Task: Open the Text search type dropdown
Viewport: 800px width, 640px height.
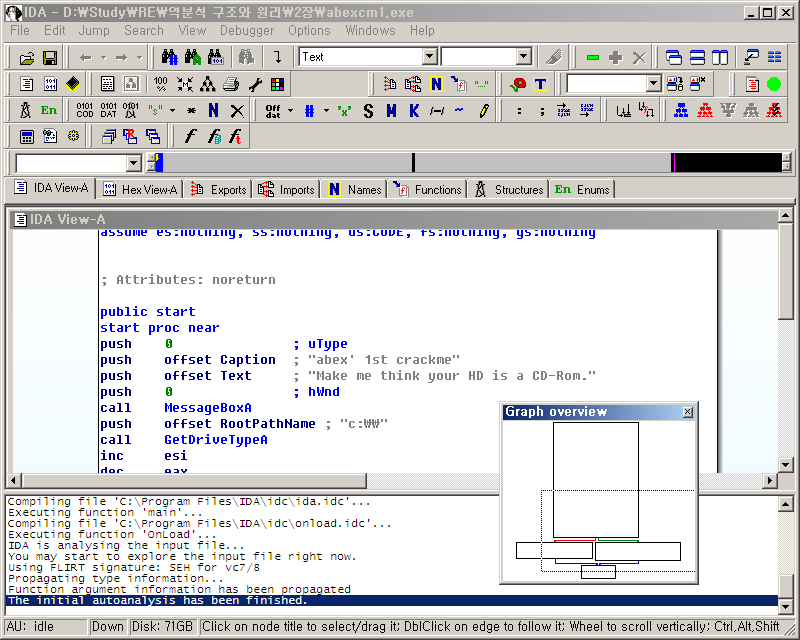Action: [x=430, y=57]
